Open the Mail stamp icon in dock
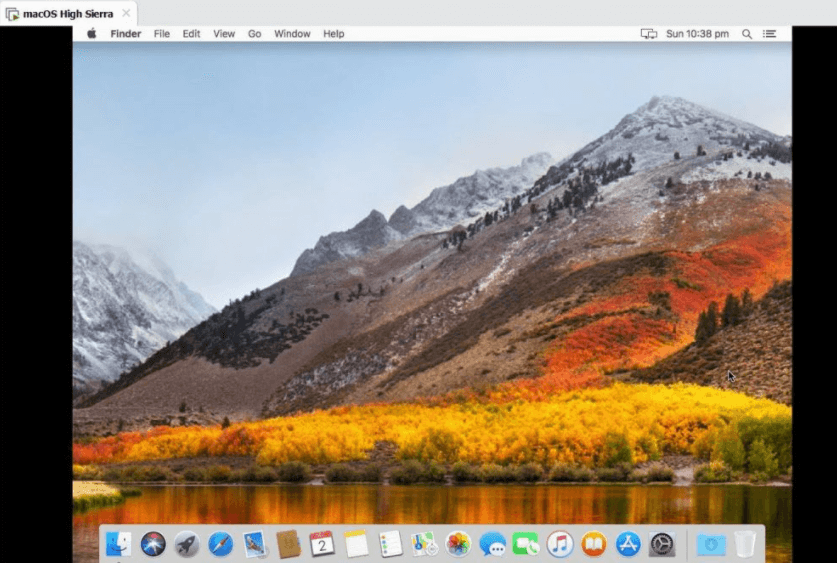837x563 pixels. coord(254,544)
